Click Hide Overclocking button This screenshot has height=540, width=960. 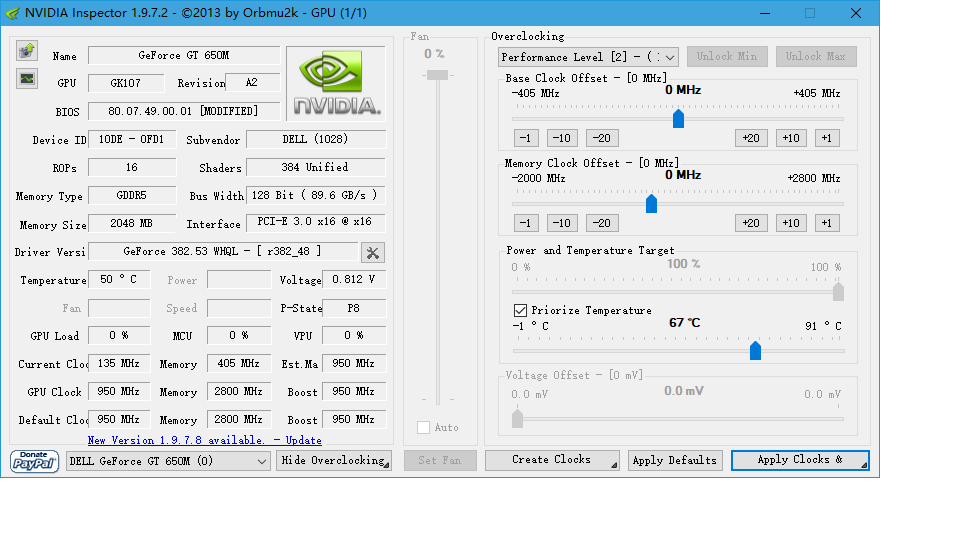[334, 460]
